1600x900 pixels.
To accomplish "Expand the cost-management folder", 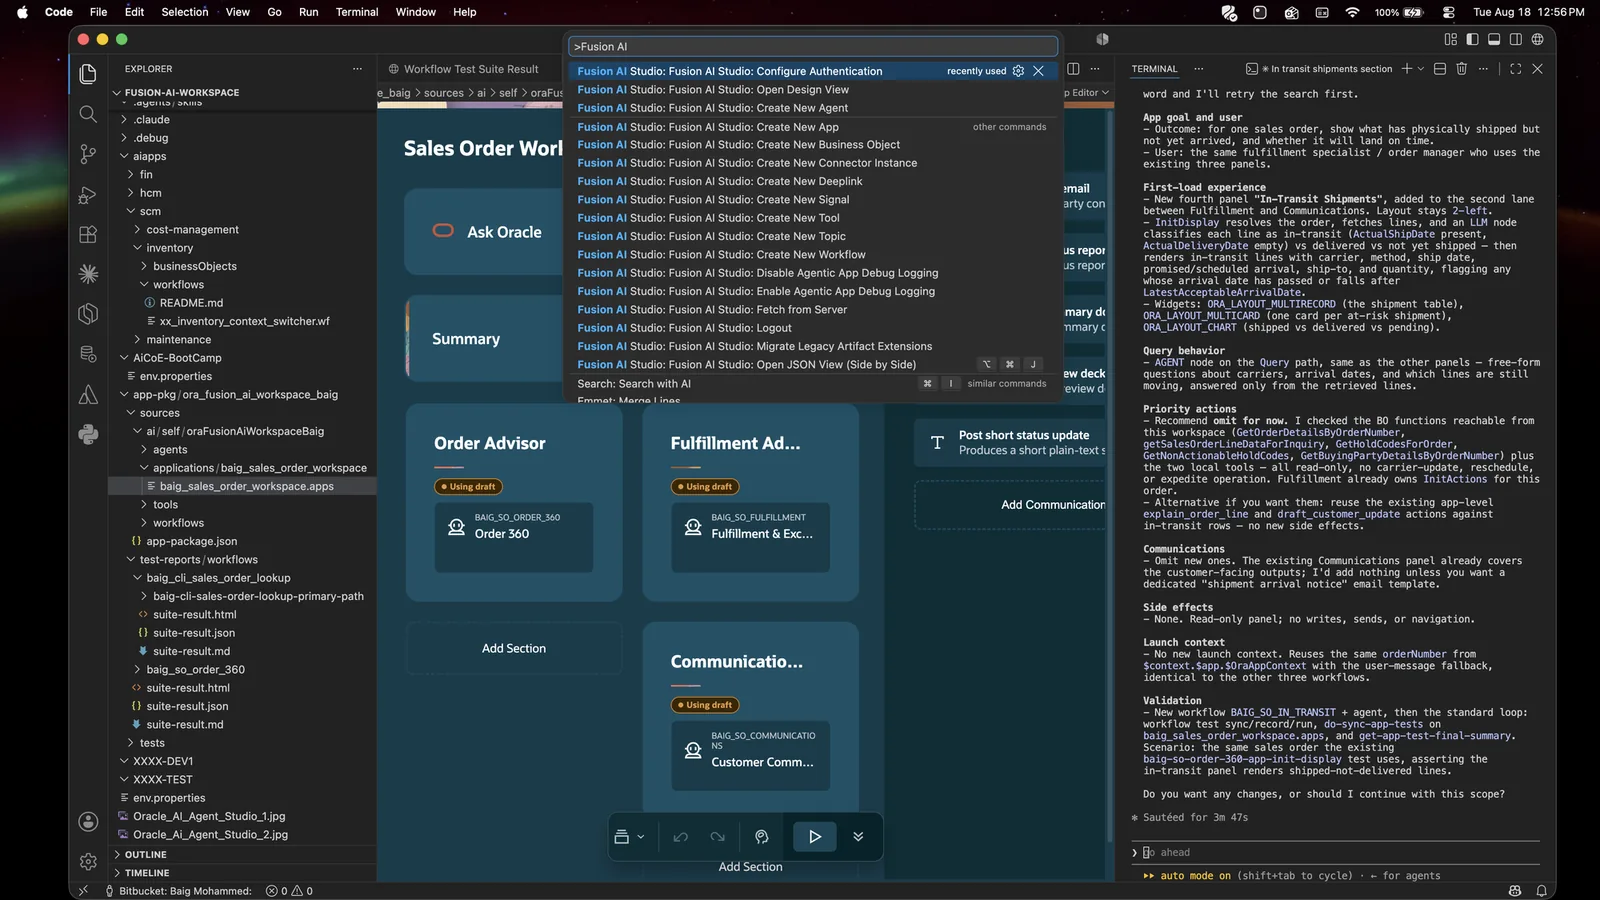I will point(192,230).
